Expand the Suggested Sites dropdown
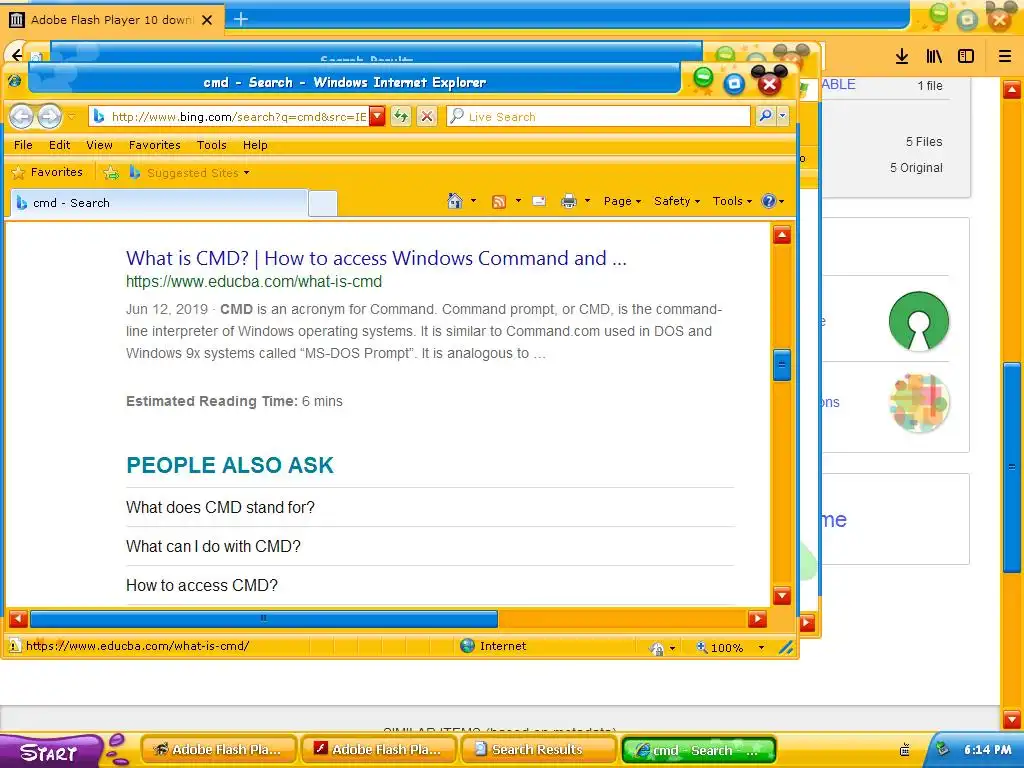This screenshot has width=1024, height=768. pyautogui.click(x=246, y=173)
